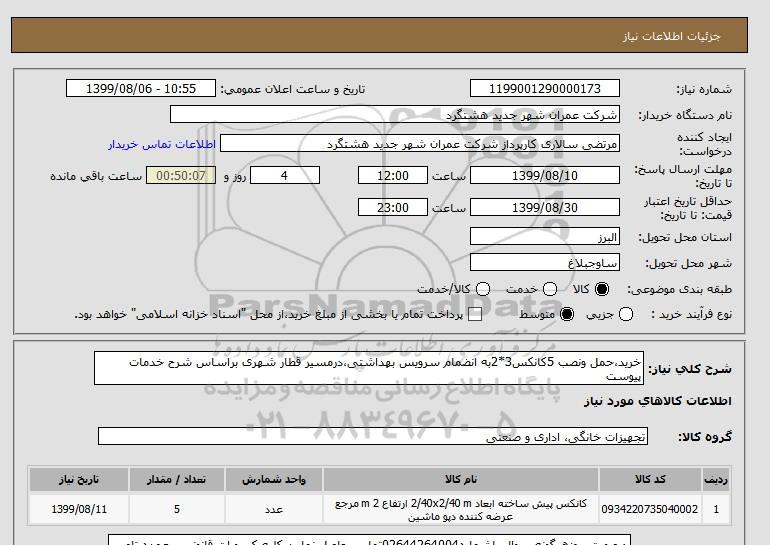Click the public announcement date field
Viewport: 770px width, 545px height.
(x=141, y=88)
